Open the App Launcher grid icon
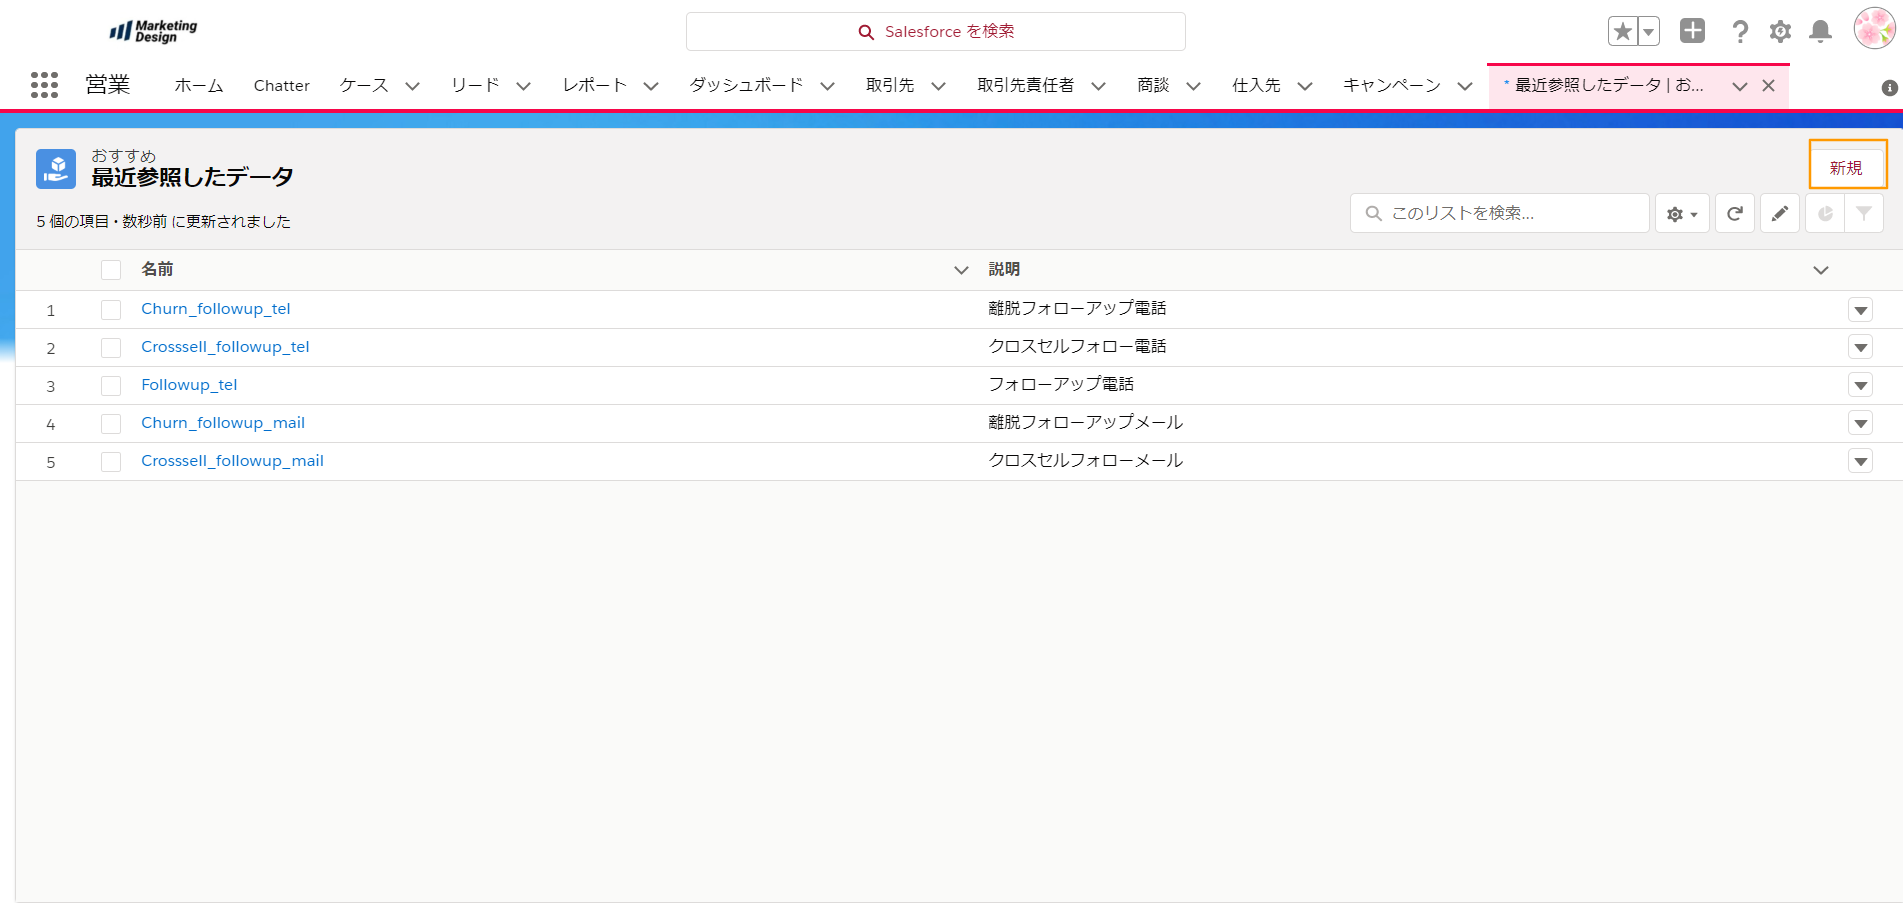1903x903 pixels. coord(44,85)
